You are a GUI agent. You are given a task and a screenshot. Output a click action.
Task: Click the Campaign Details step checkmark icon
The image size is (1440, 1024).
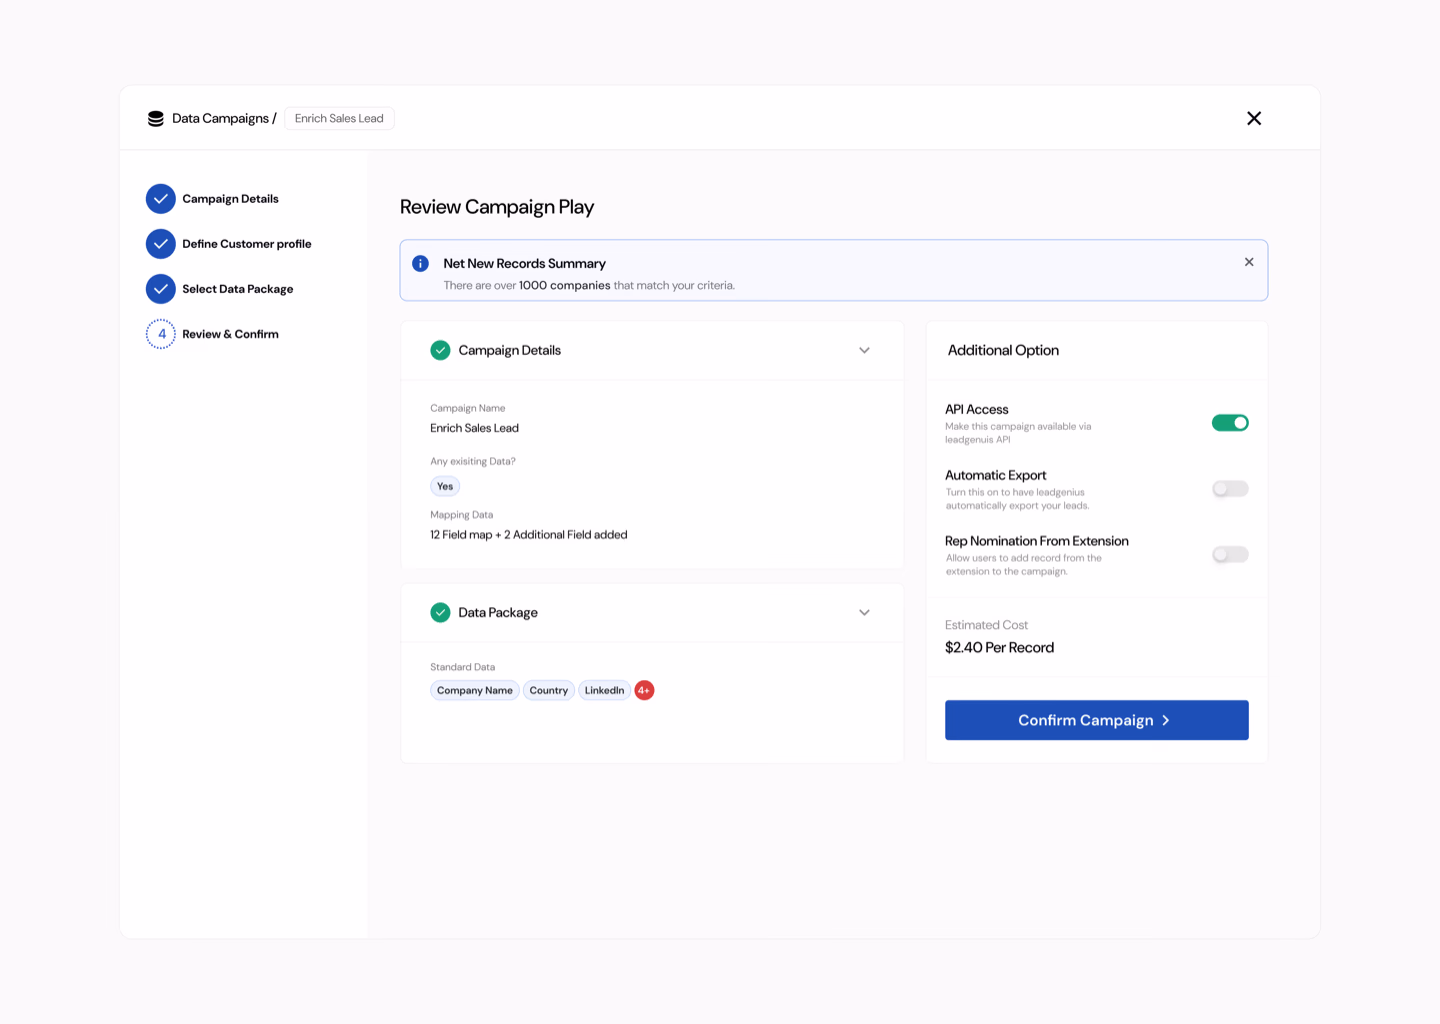[x=161, y=199]
